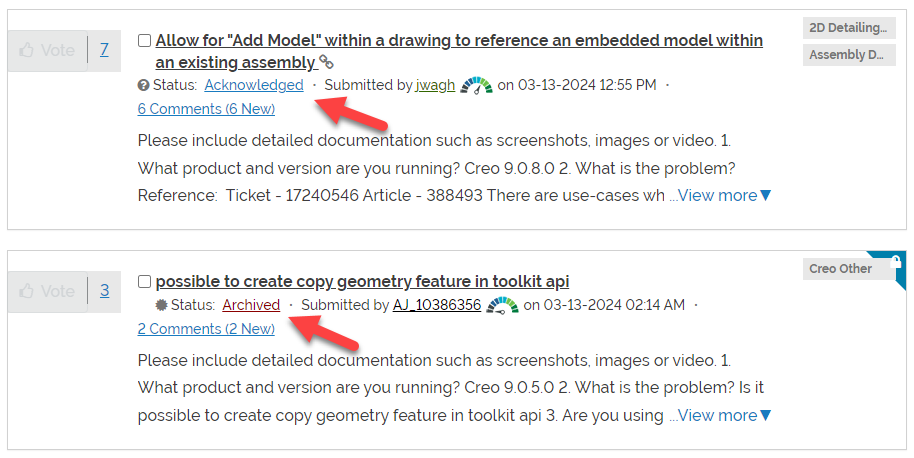Screen dimensions: 914x458
Task: Filter by the 2D Detailing label tag
Action: 849,27
